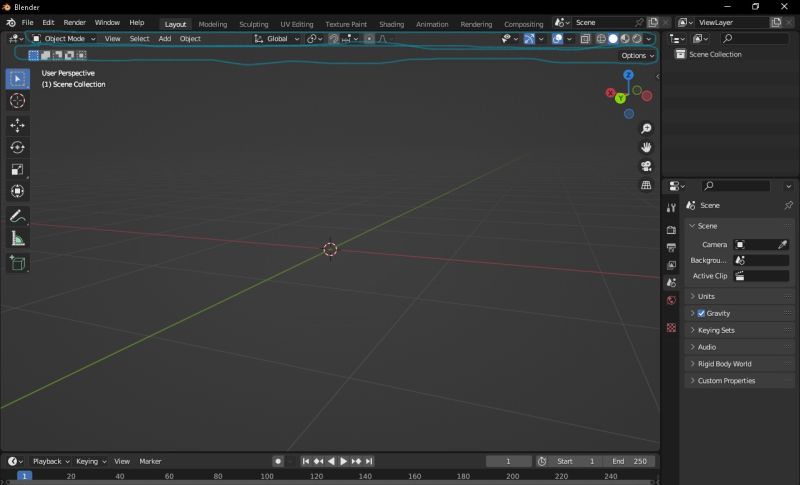800x485 pixels.
Task: Expand the Custom Properties panel
Action: tap(739, 381)
